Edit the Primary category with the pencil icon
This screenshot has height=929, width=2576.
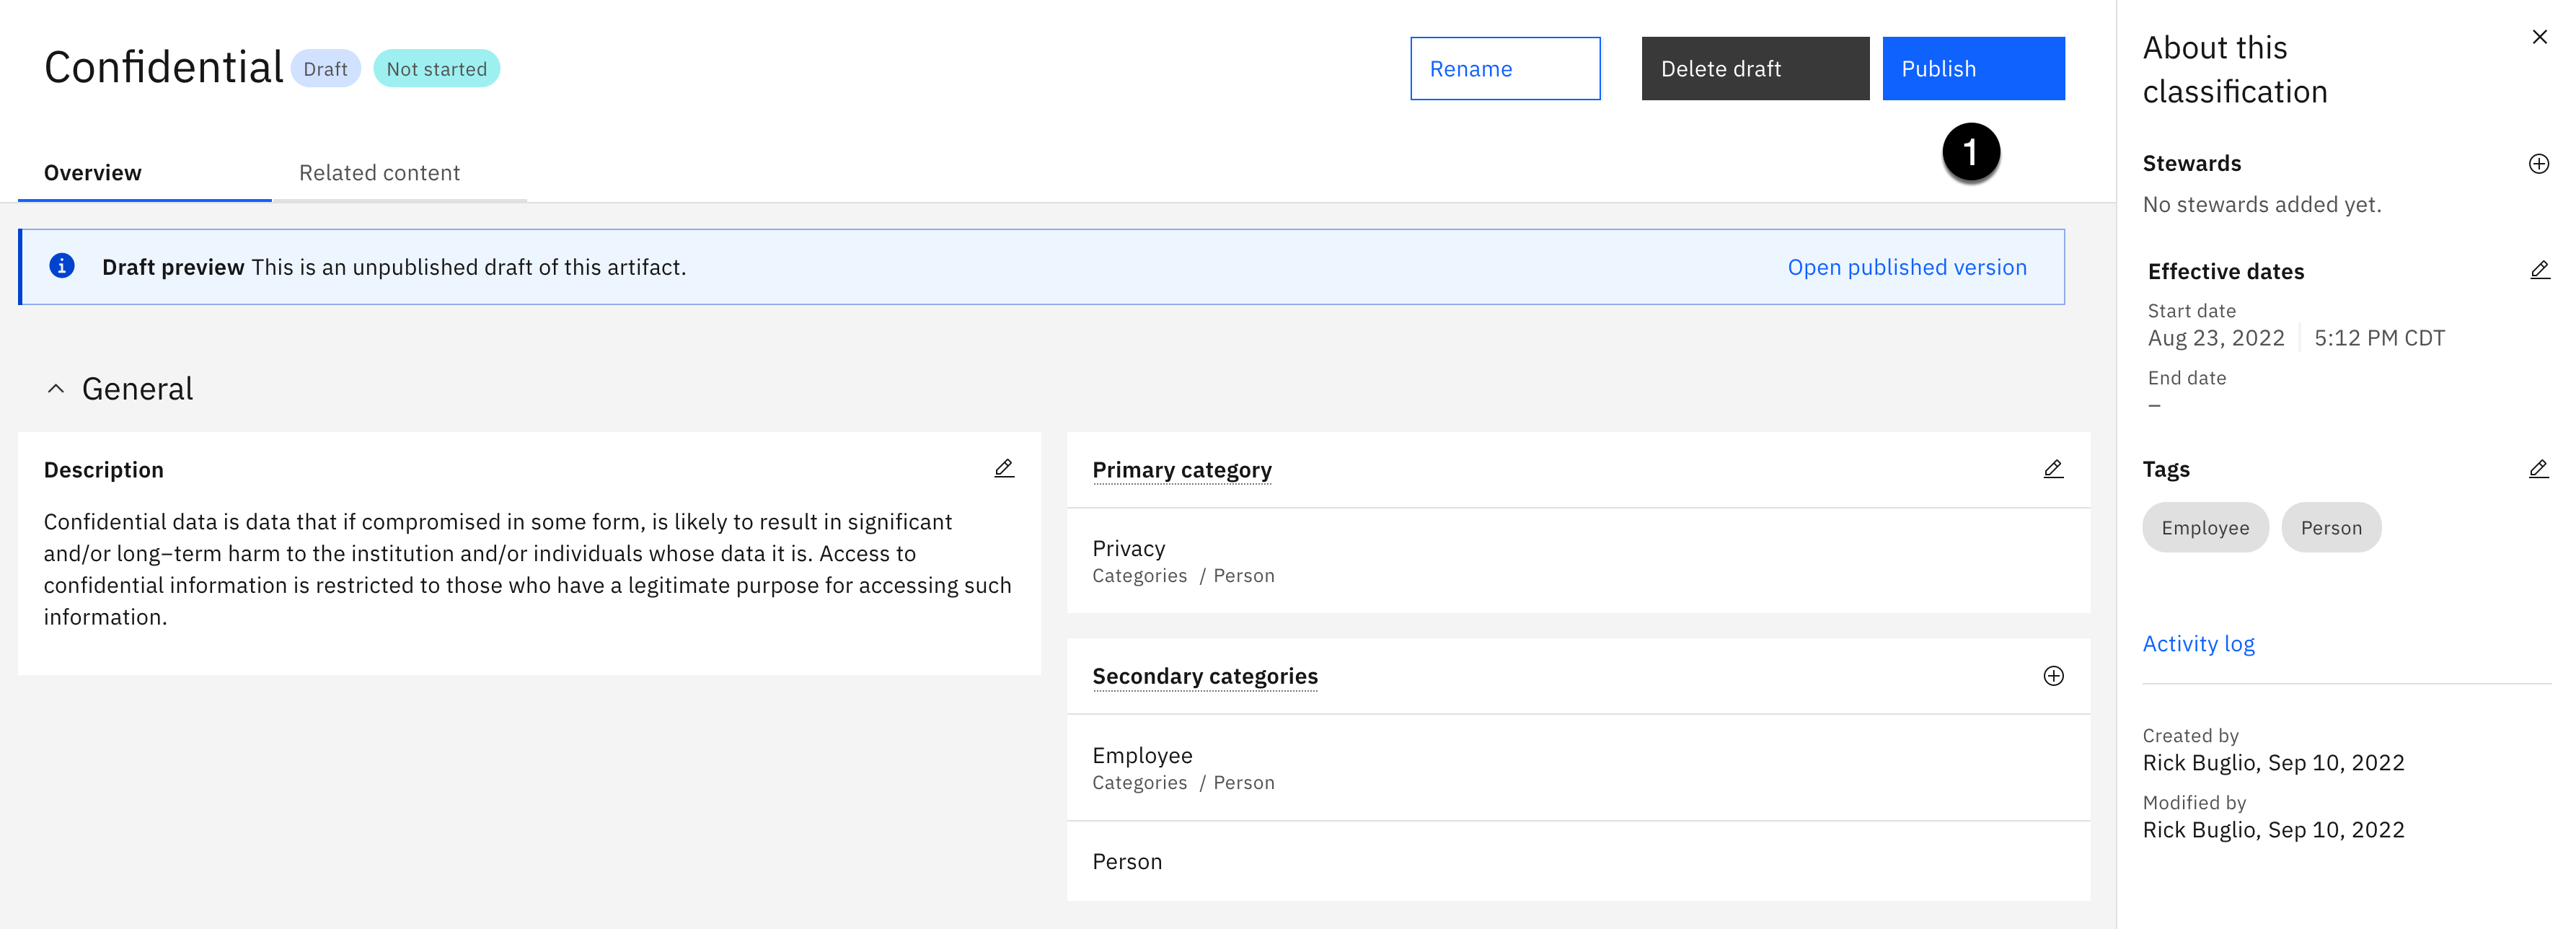tap(2053, 468)
